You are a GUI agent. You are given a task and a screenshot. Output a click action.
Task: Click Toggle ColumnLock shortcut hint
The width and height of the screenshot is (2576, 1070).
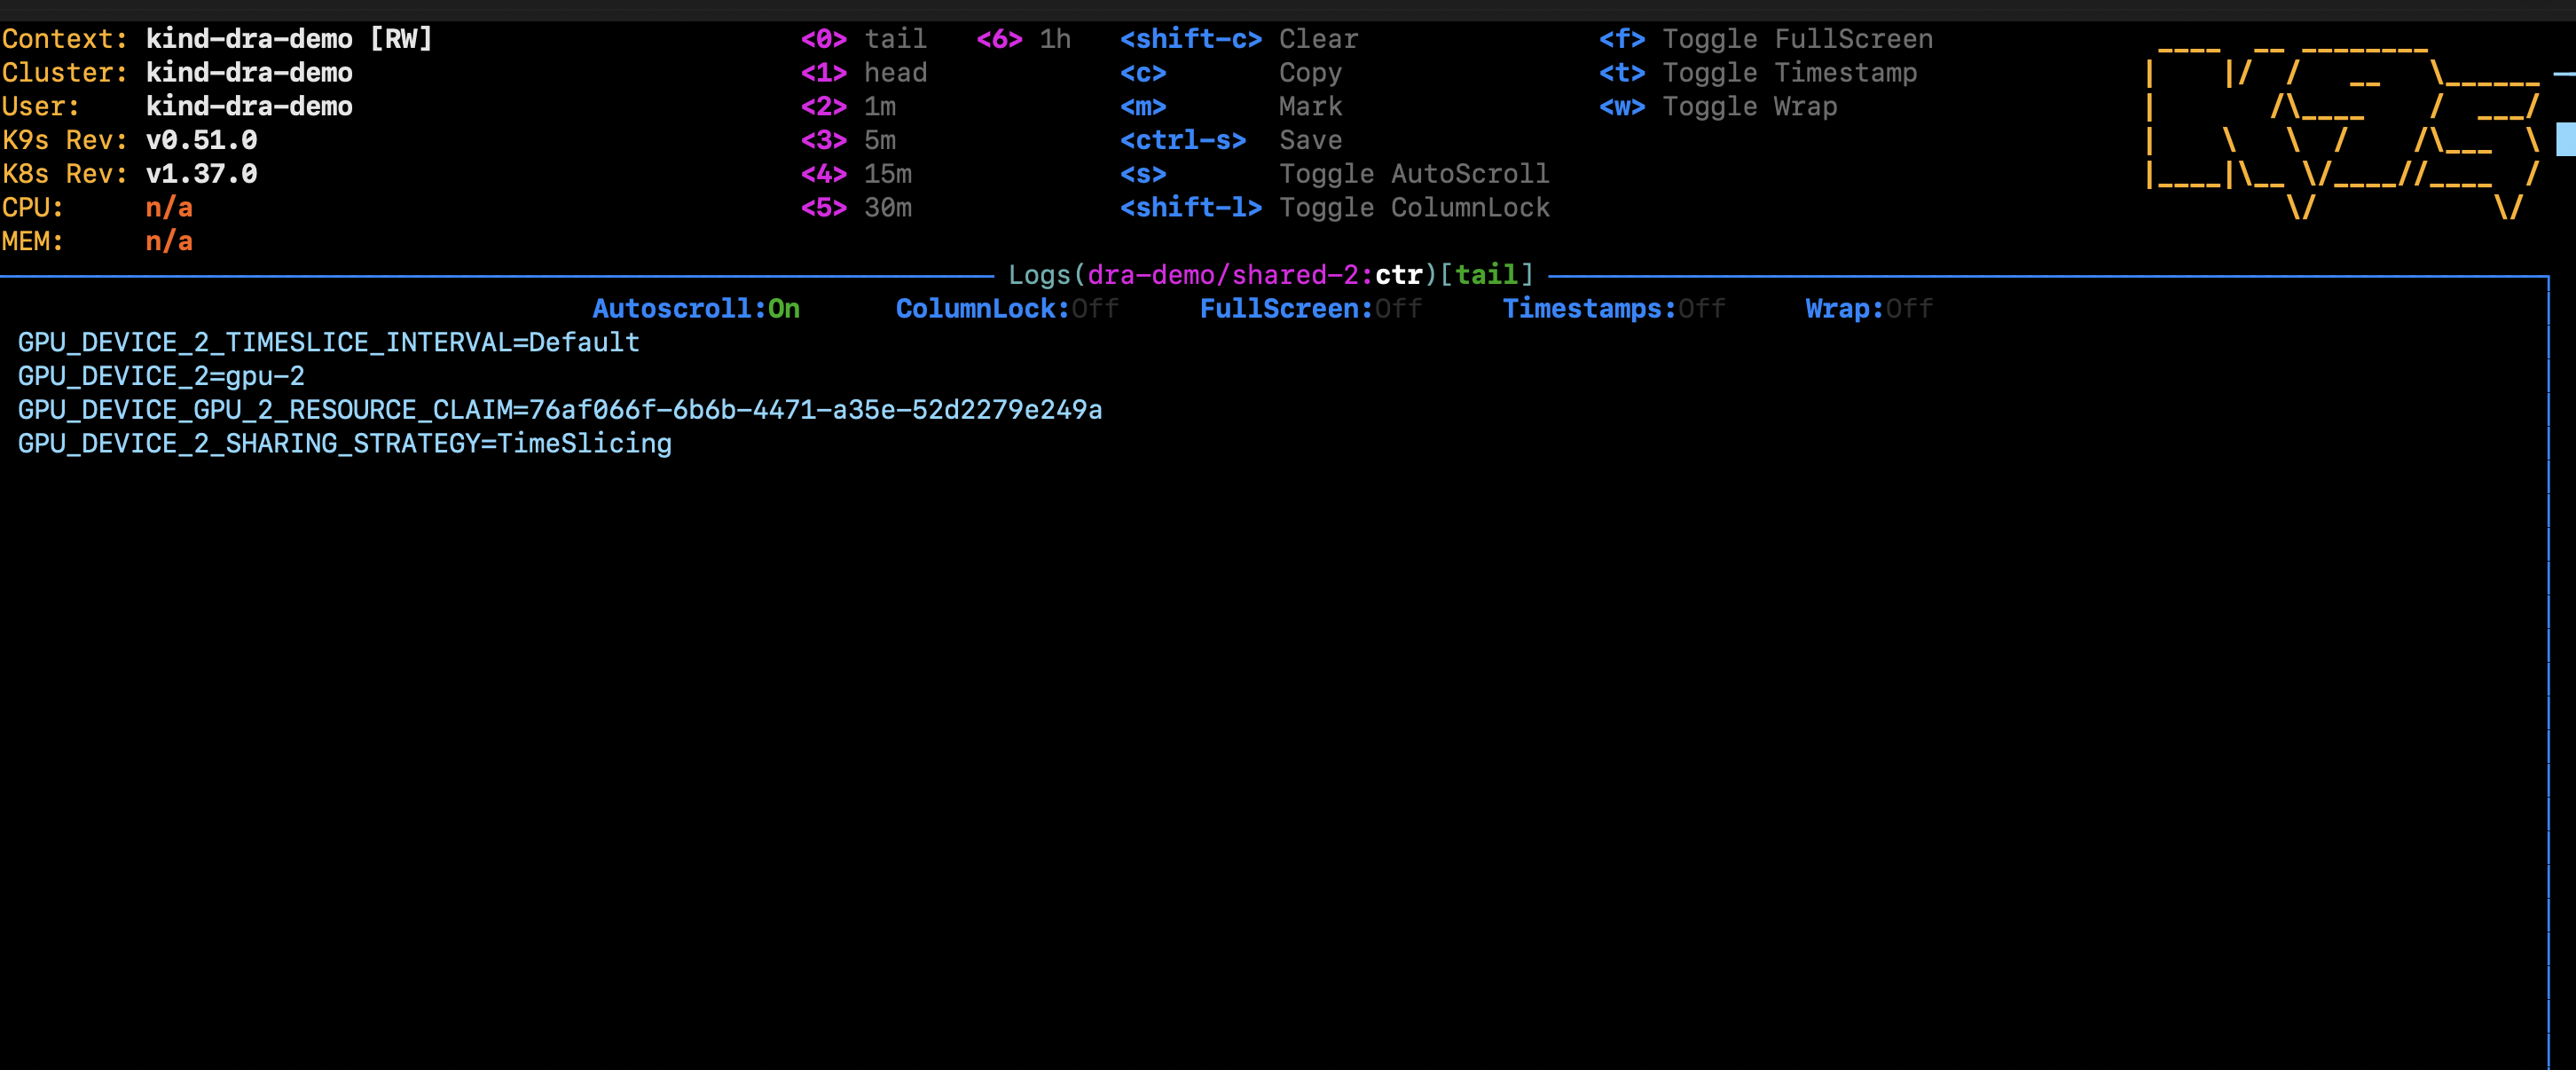point(1334,207)
